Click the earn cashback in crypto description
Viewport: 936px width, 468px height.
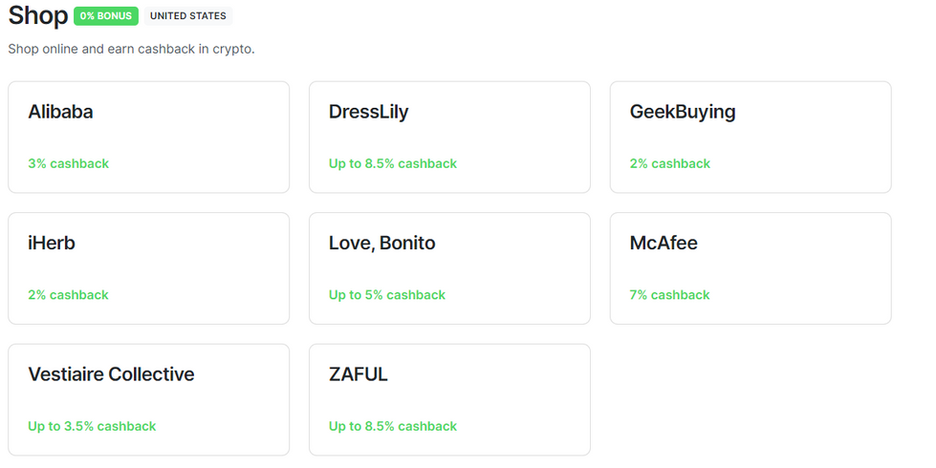pos(131,48)
